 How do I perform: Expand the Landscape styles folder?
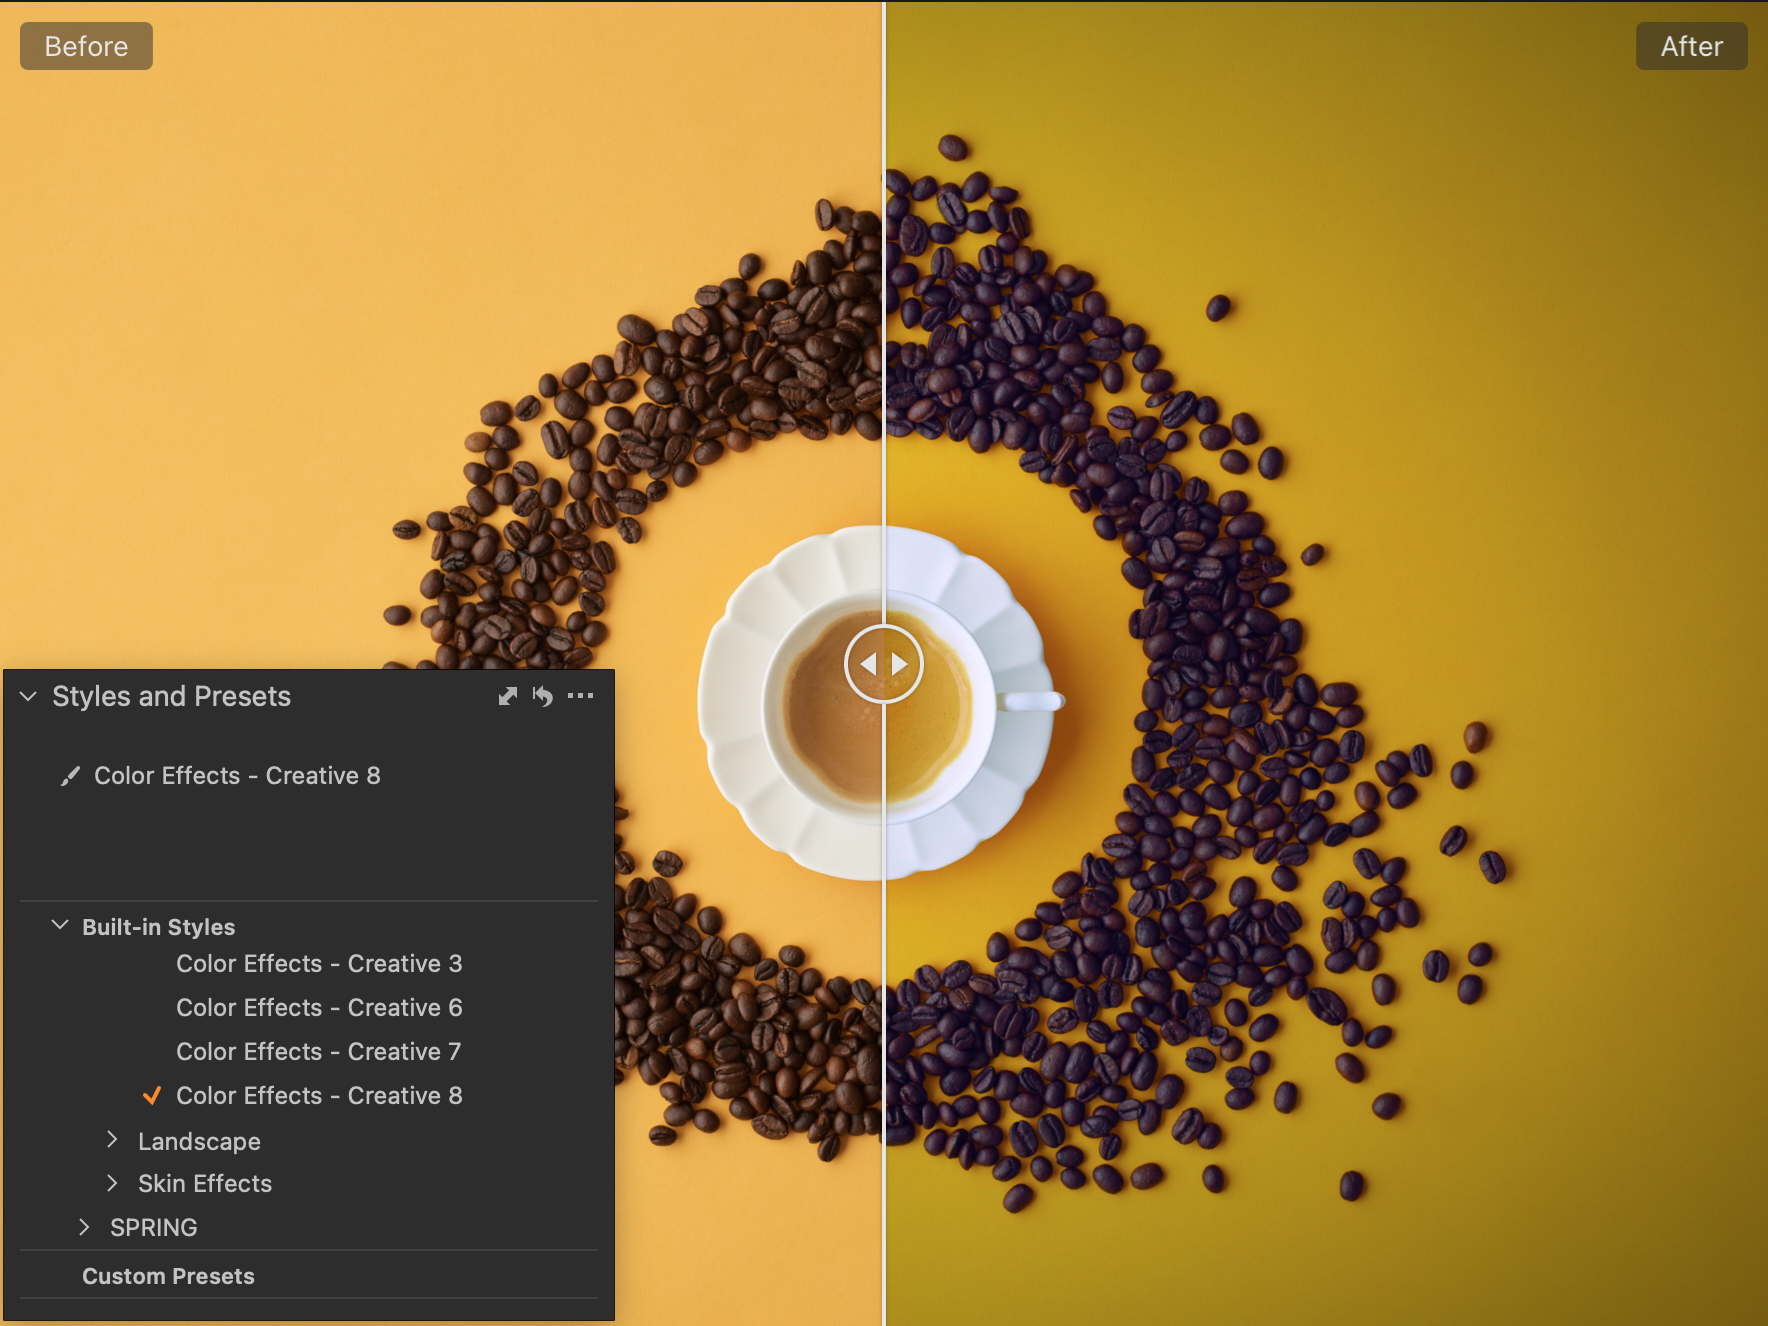tap(112, 1140)
